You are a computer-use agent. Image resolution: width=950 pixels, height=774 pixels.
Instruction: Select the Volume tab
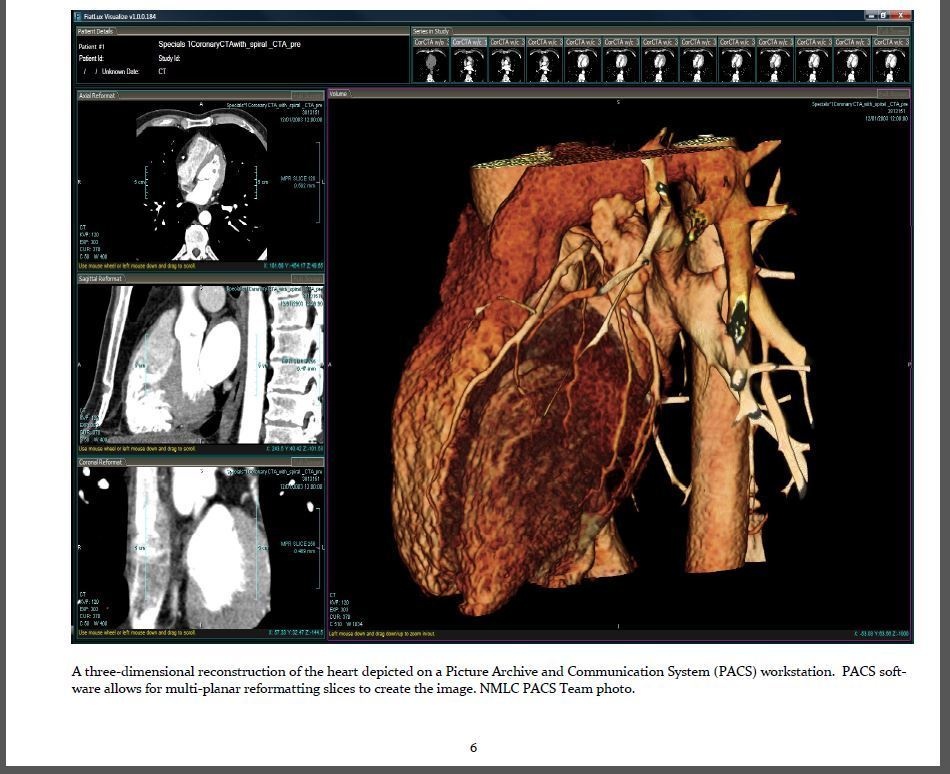pyautogui.click(x=339, y=93)
